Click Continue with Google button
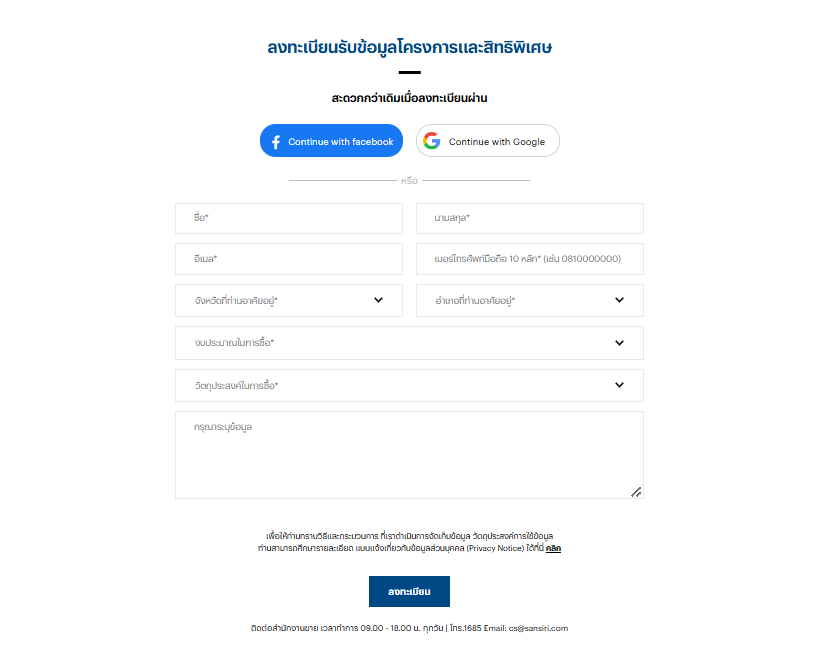Viewport: 817px width, 657px height. pyautogui.click(x=488, y=141)
